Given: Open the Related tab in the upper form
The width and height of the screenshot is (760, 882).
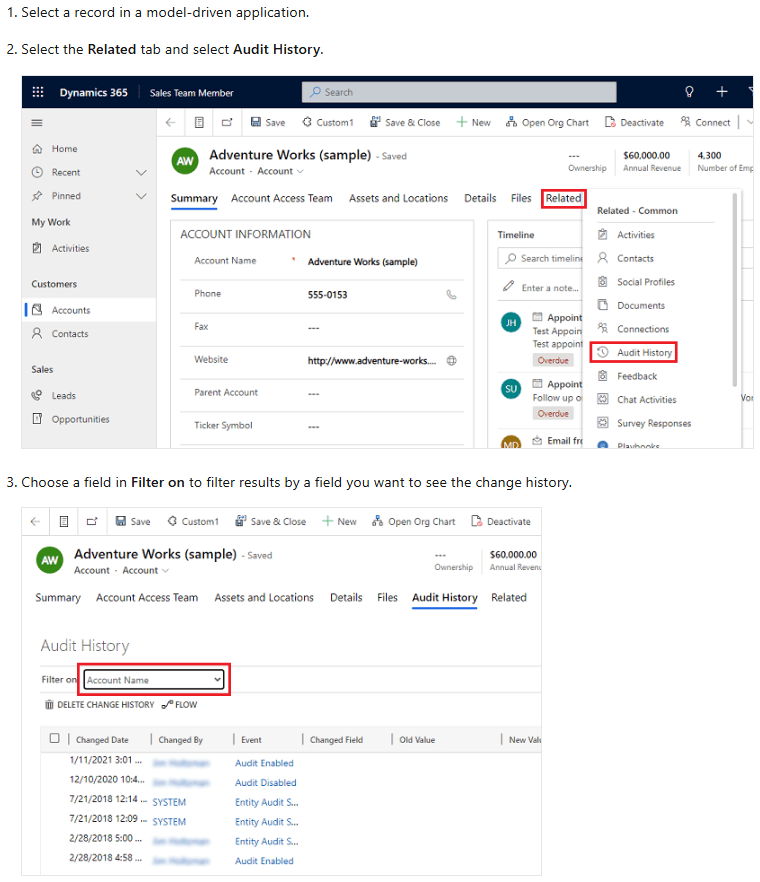Looking at the screenshot, I should 563,198.
